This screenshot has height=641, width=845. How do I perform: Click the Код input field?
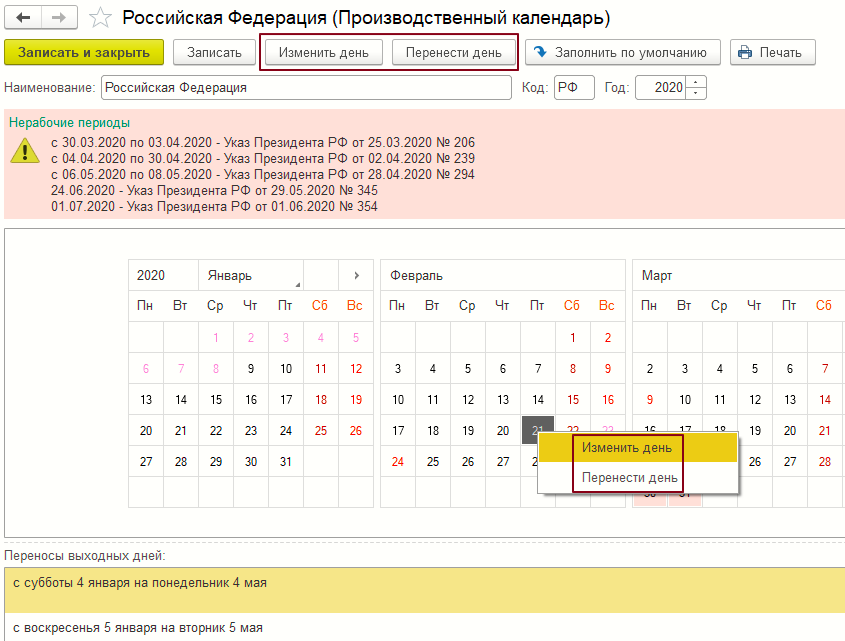pyautogui.click(x=573, y=88)
